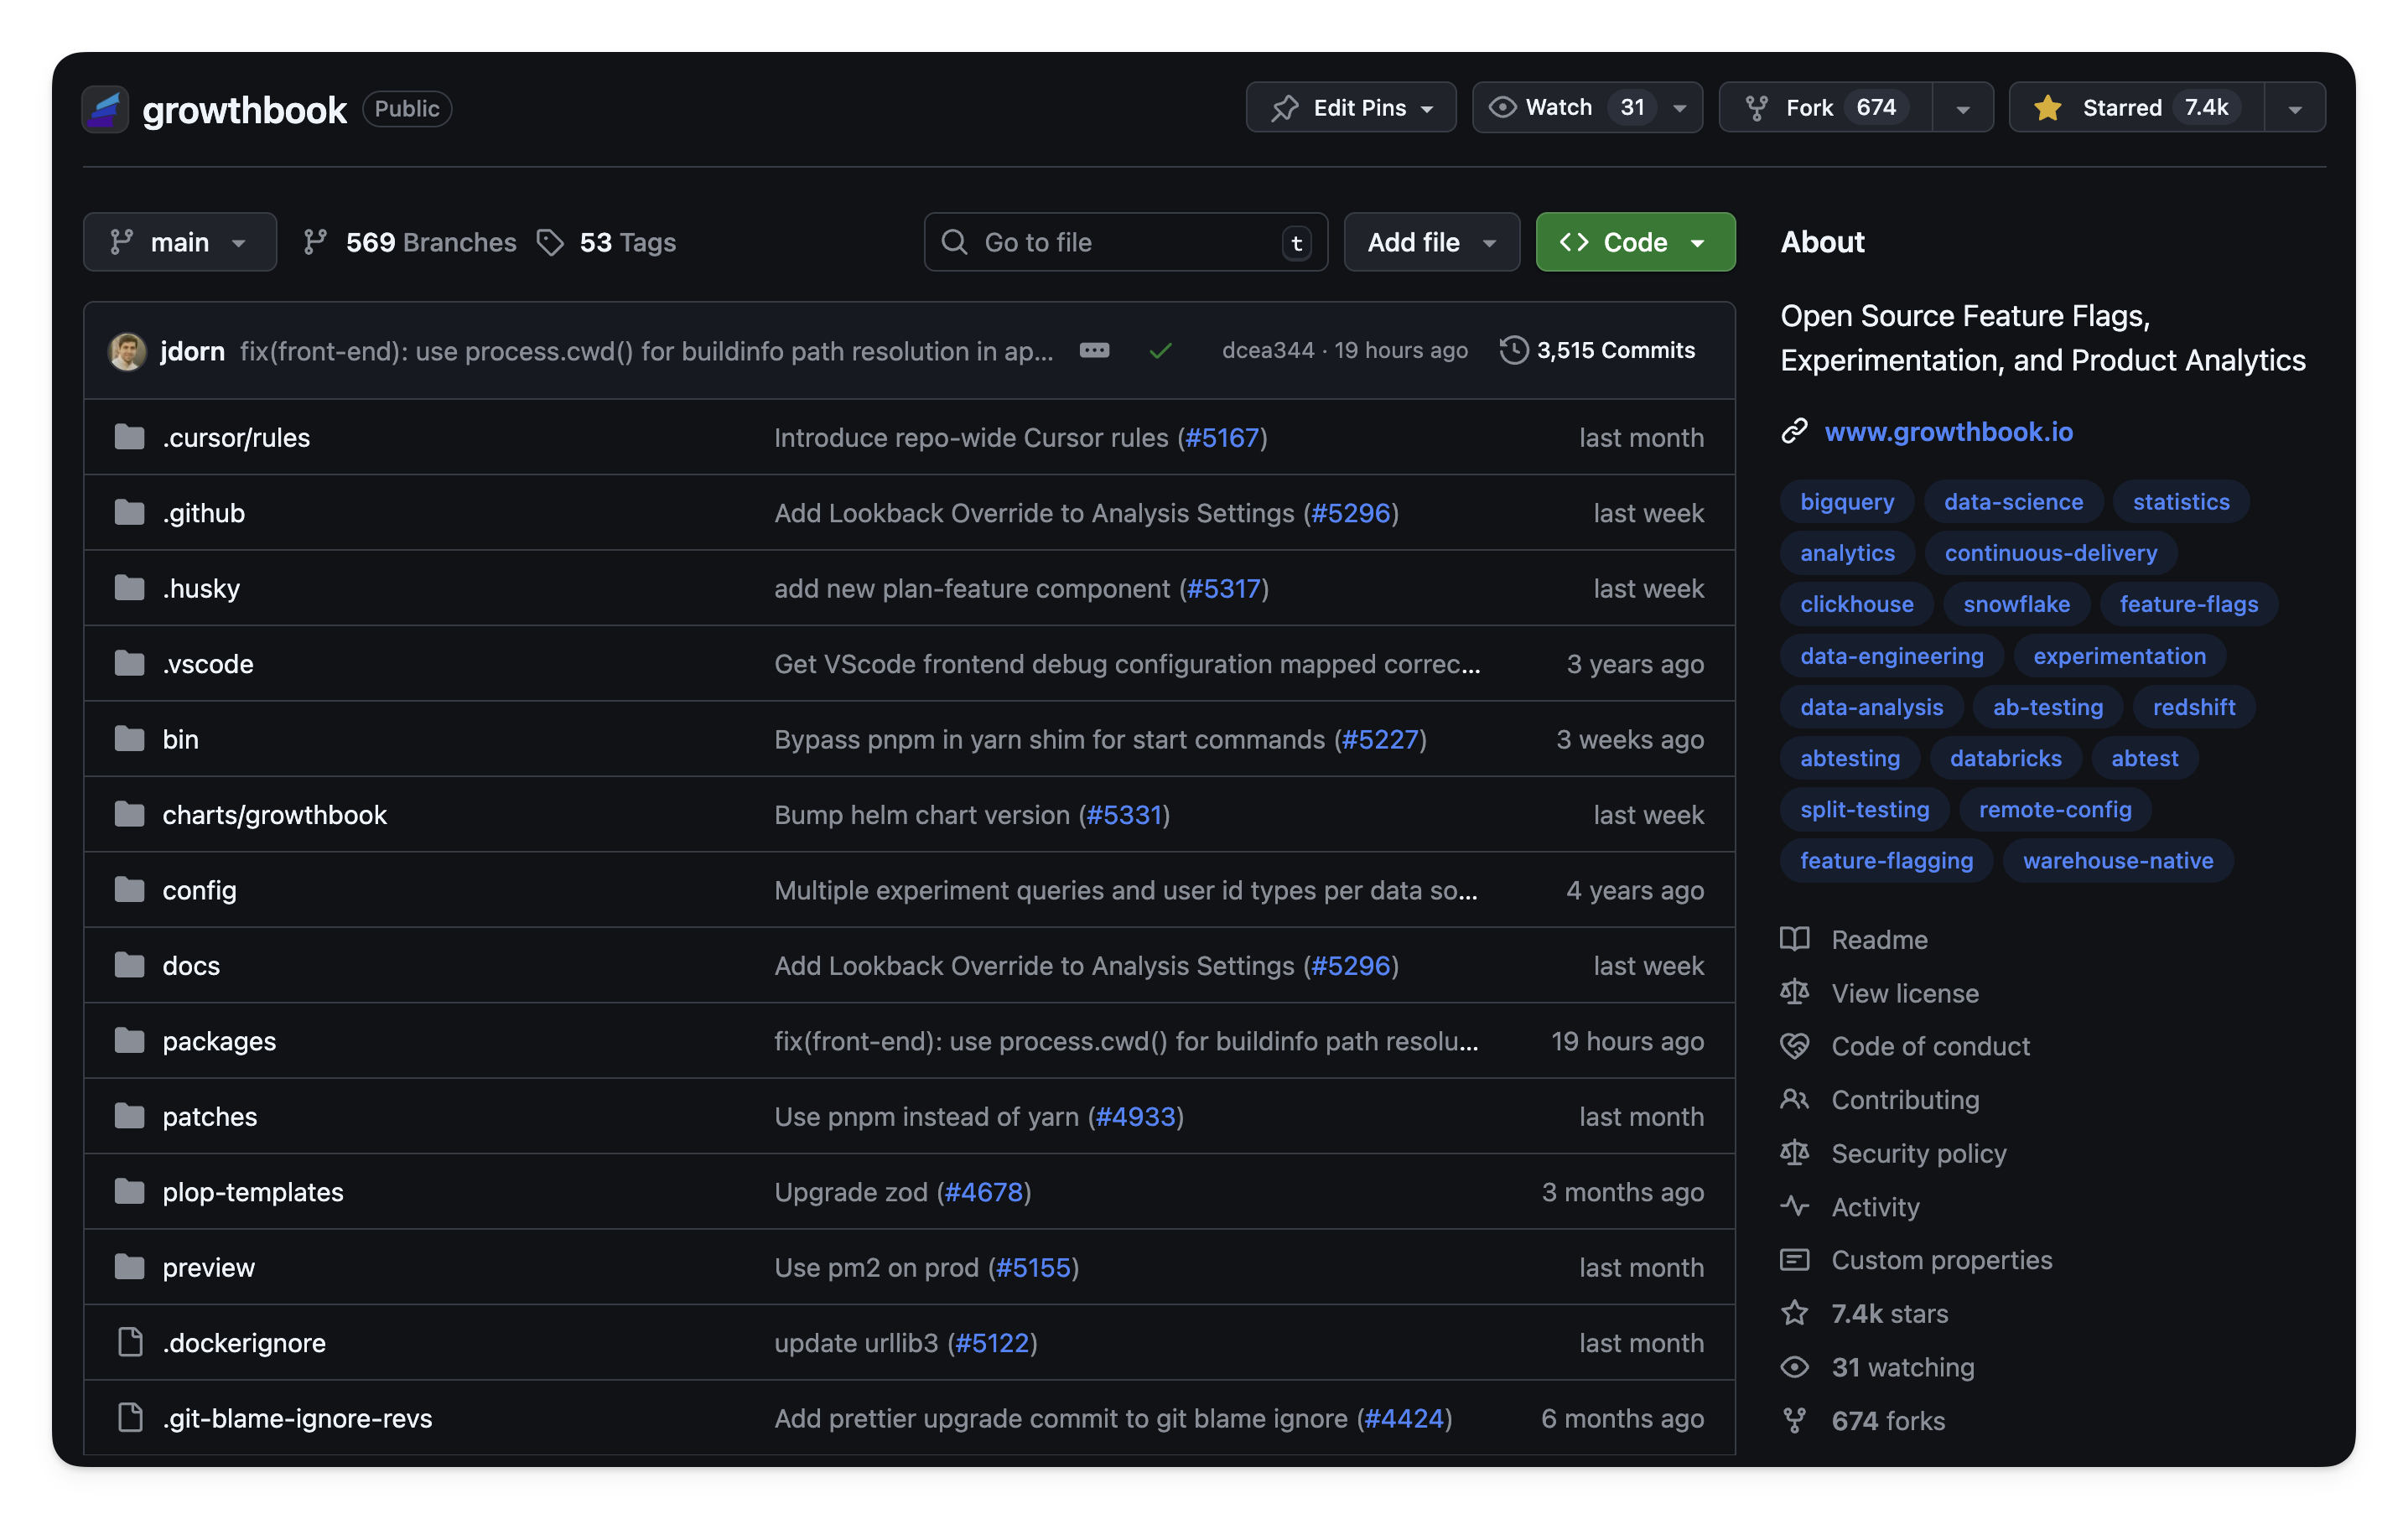The image size is (2408, 1519).
Task: Click the GrowthBook repository logo icon
Action: click(x=105, y=109)
